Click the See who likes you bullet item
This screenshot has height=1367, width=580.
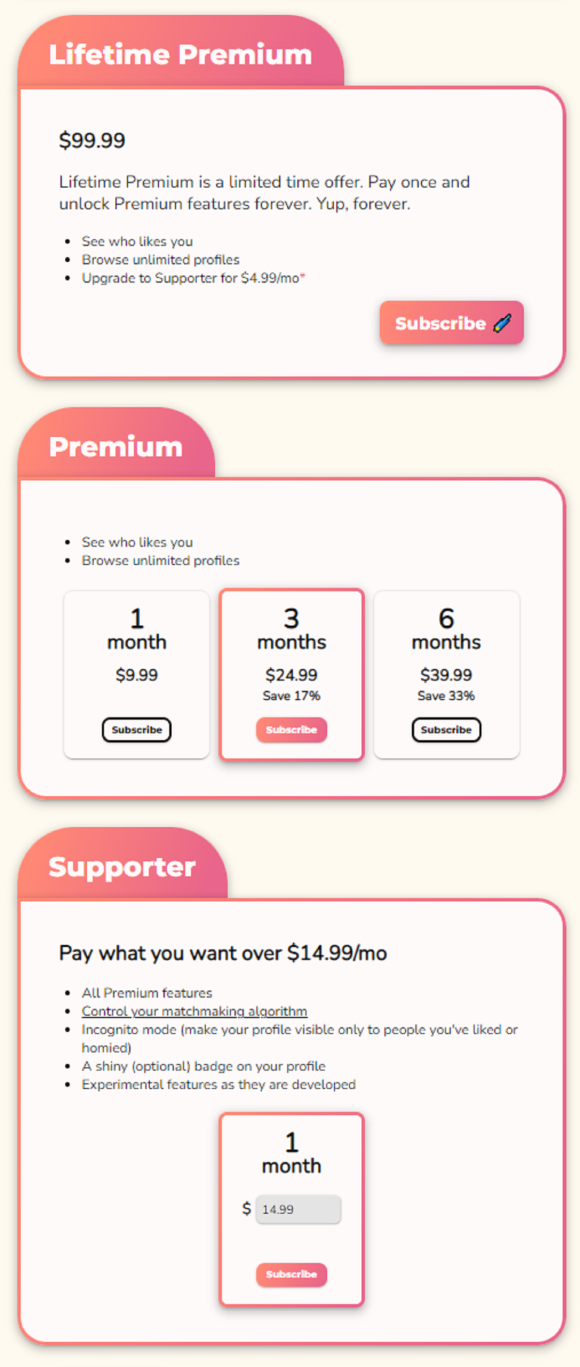pos(137,241)
